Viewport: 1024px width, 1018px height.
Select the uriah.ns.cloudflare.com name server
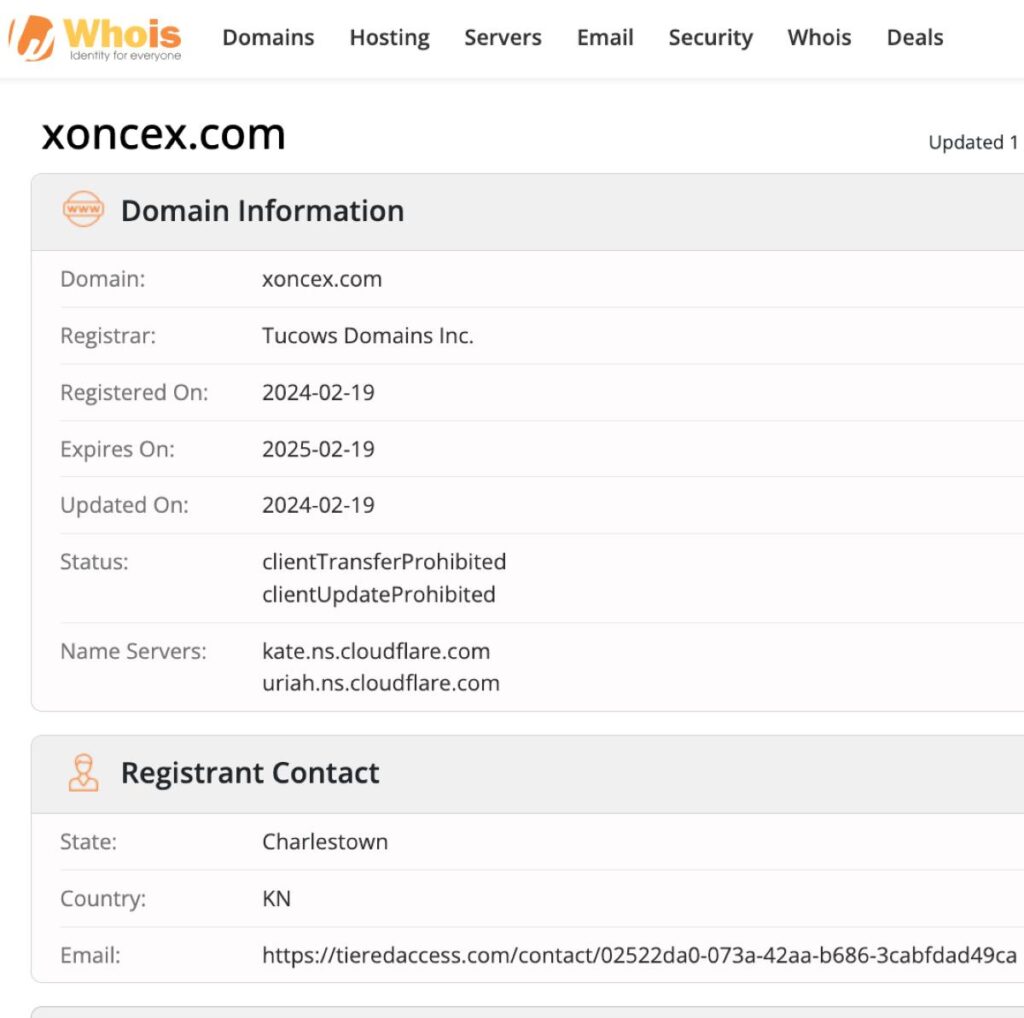click(x=381, y=683)
